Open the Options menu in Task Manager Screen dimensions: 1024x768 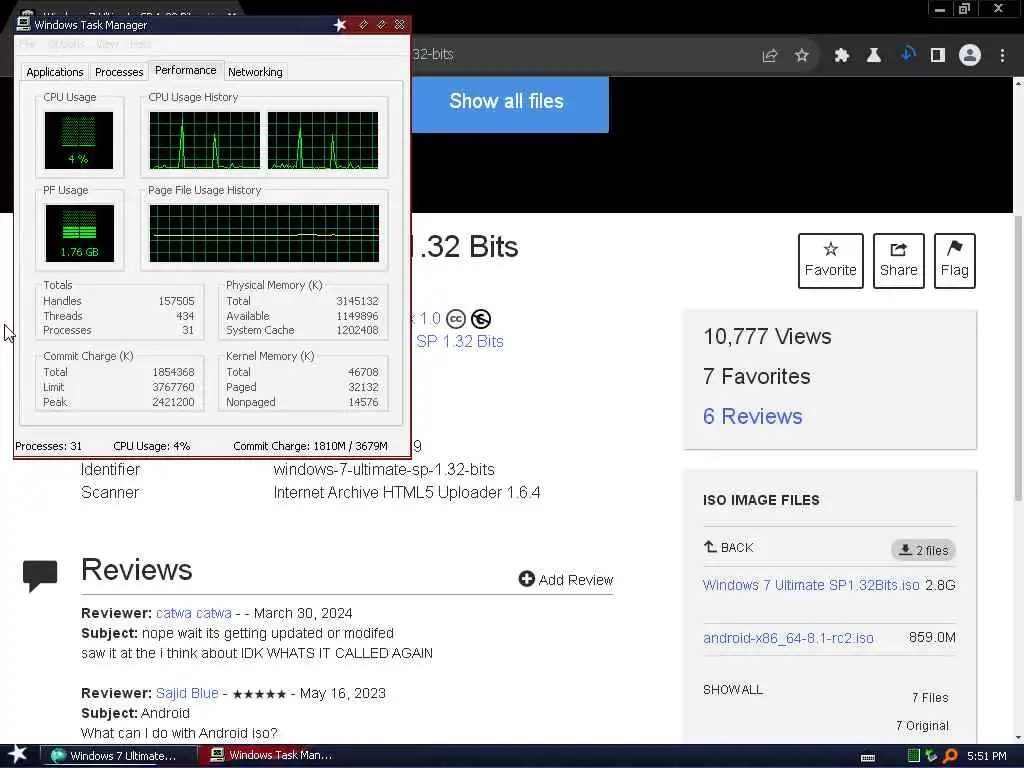pos(66,44)
